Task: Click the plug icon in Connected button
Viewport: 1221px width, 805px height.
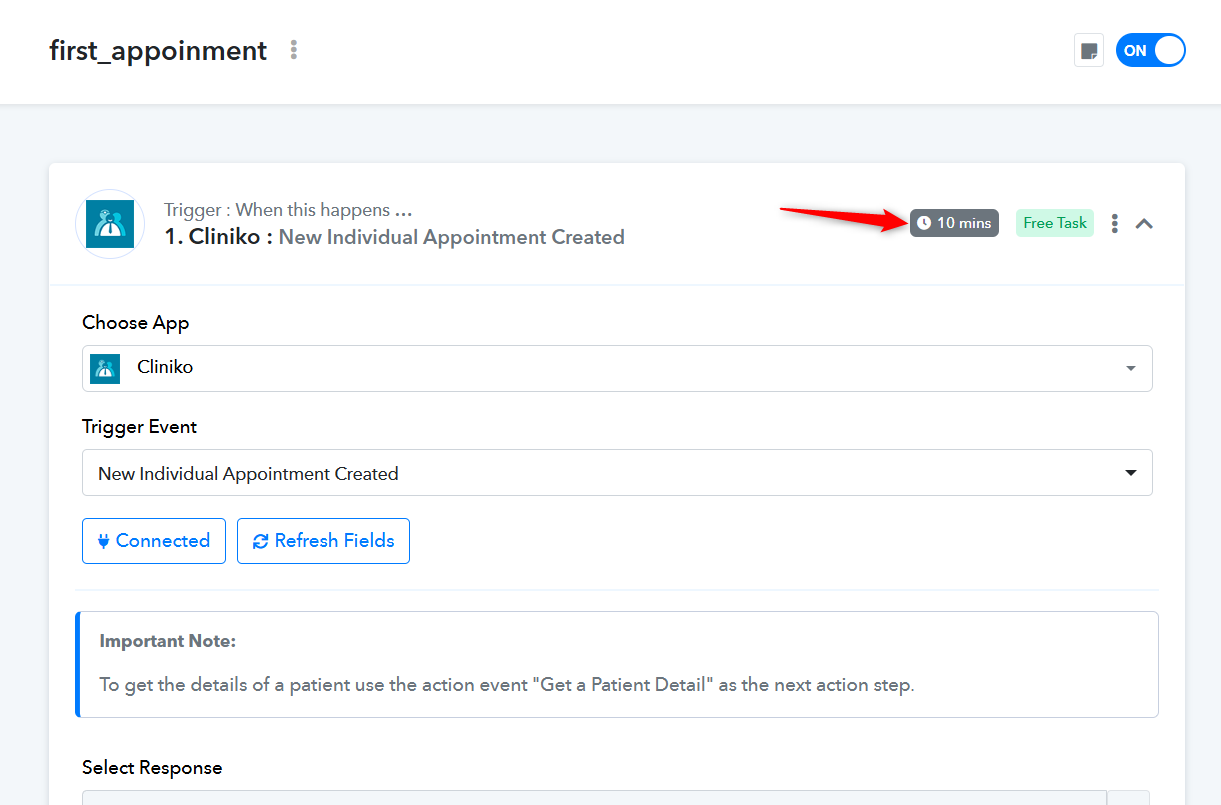Action: 103,541
